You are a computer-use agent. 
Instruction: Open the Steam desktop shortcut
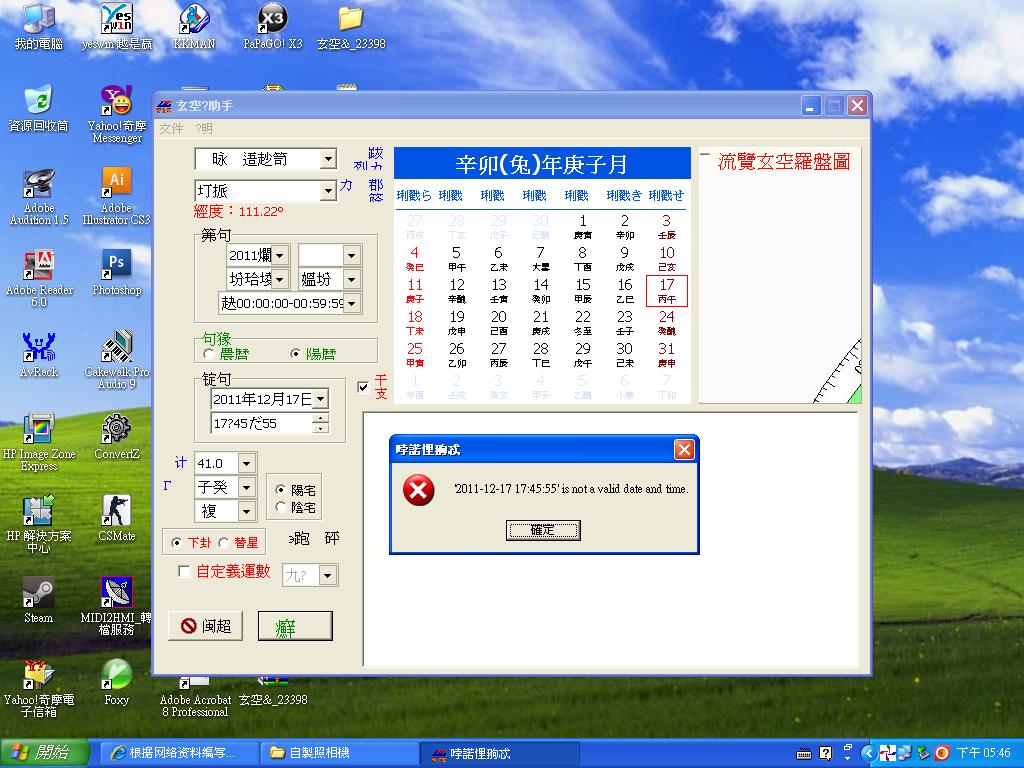click(39, 601)
